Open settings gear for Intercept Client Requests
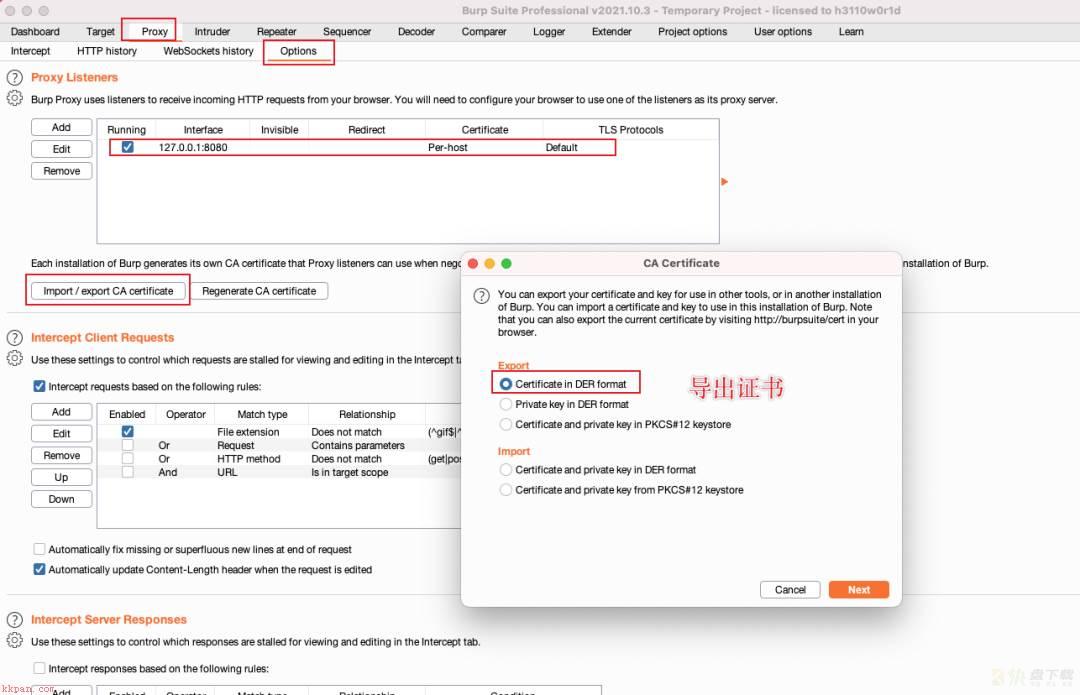1080x695 pixels. (x=14, y=359)
